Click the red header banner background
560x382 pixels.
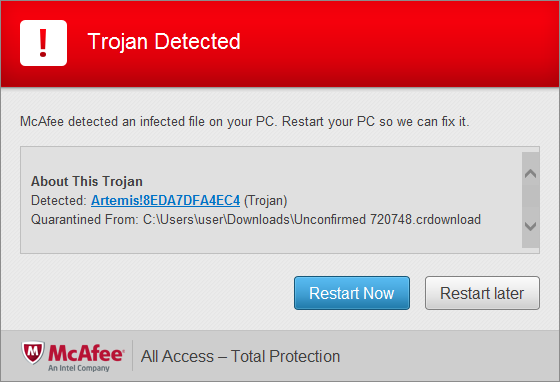(x=393, y=43)
